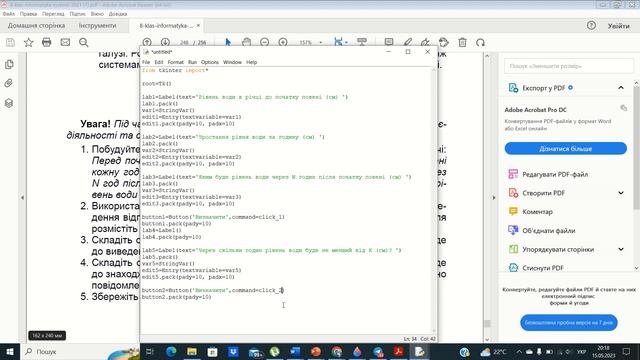Viewport: 640px width, 360px height.
Task: Expand the left navigation pane arrow
Action: pos(22,198)
